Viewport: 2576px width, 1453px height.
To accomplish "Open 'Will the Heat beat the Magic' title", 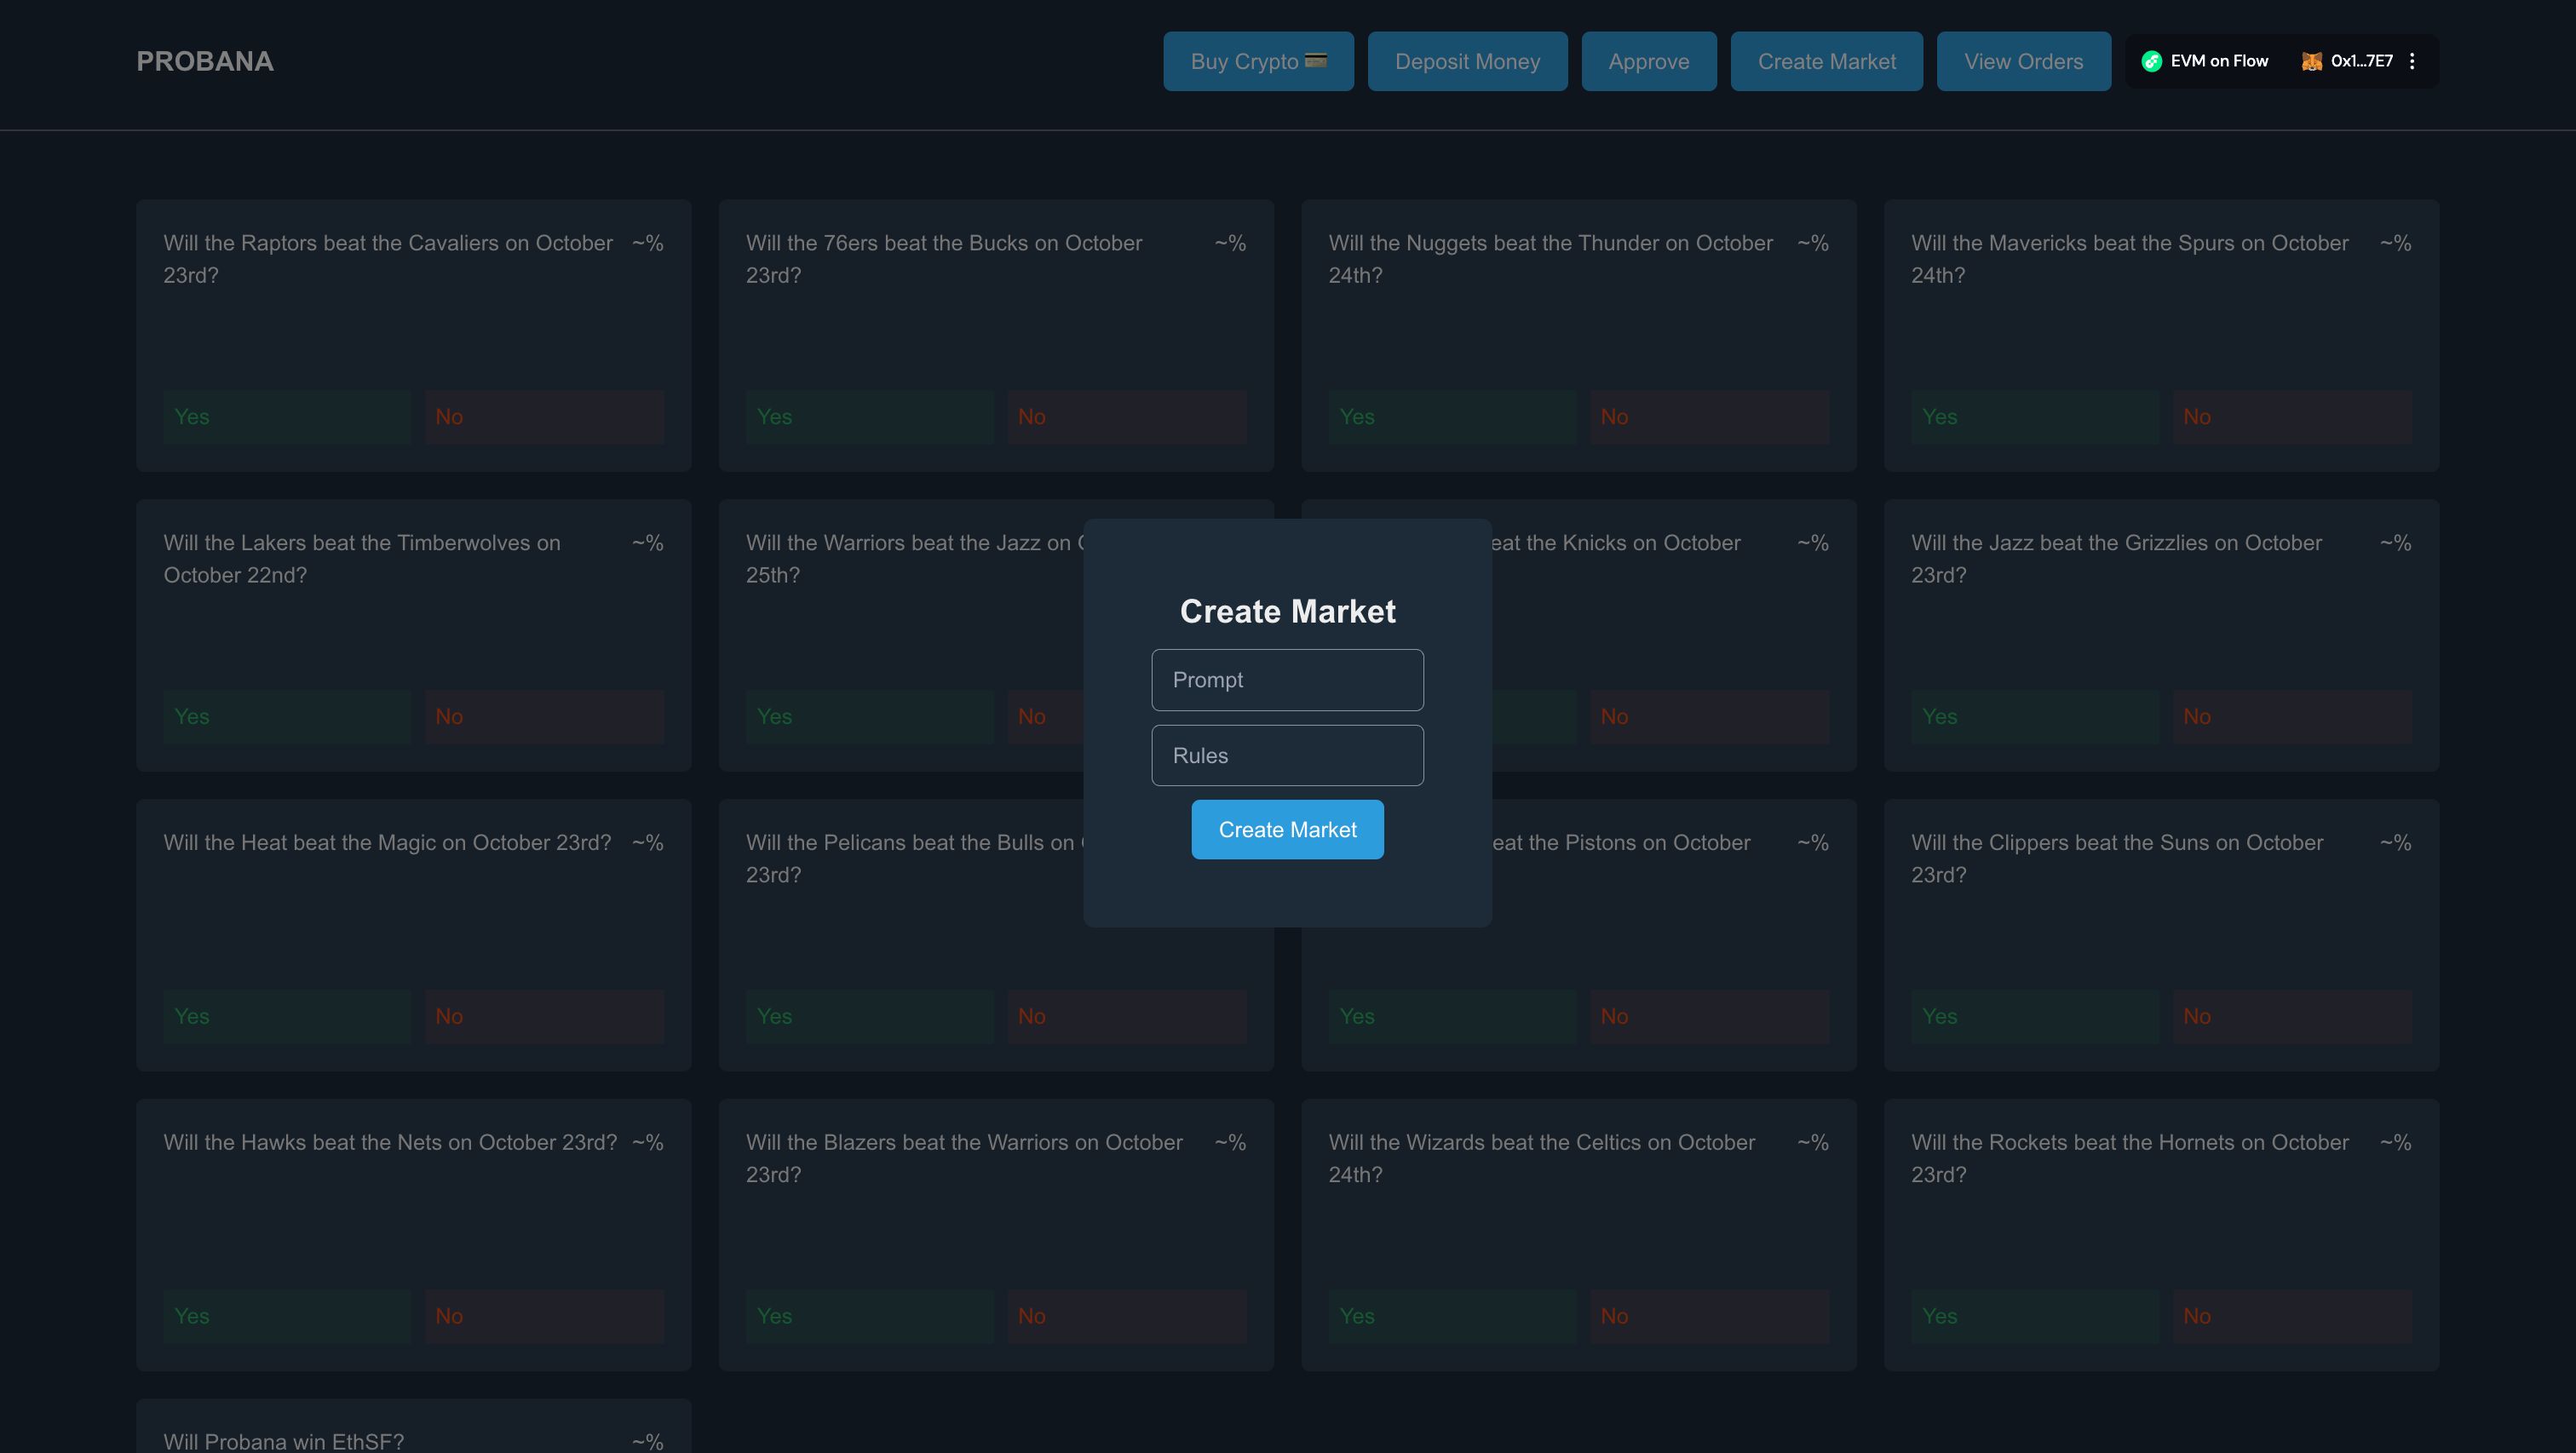I will click(x=387, y=843).
